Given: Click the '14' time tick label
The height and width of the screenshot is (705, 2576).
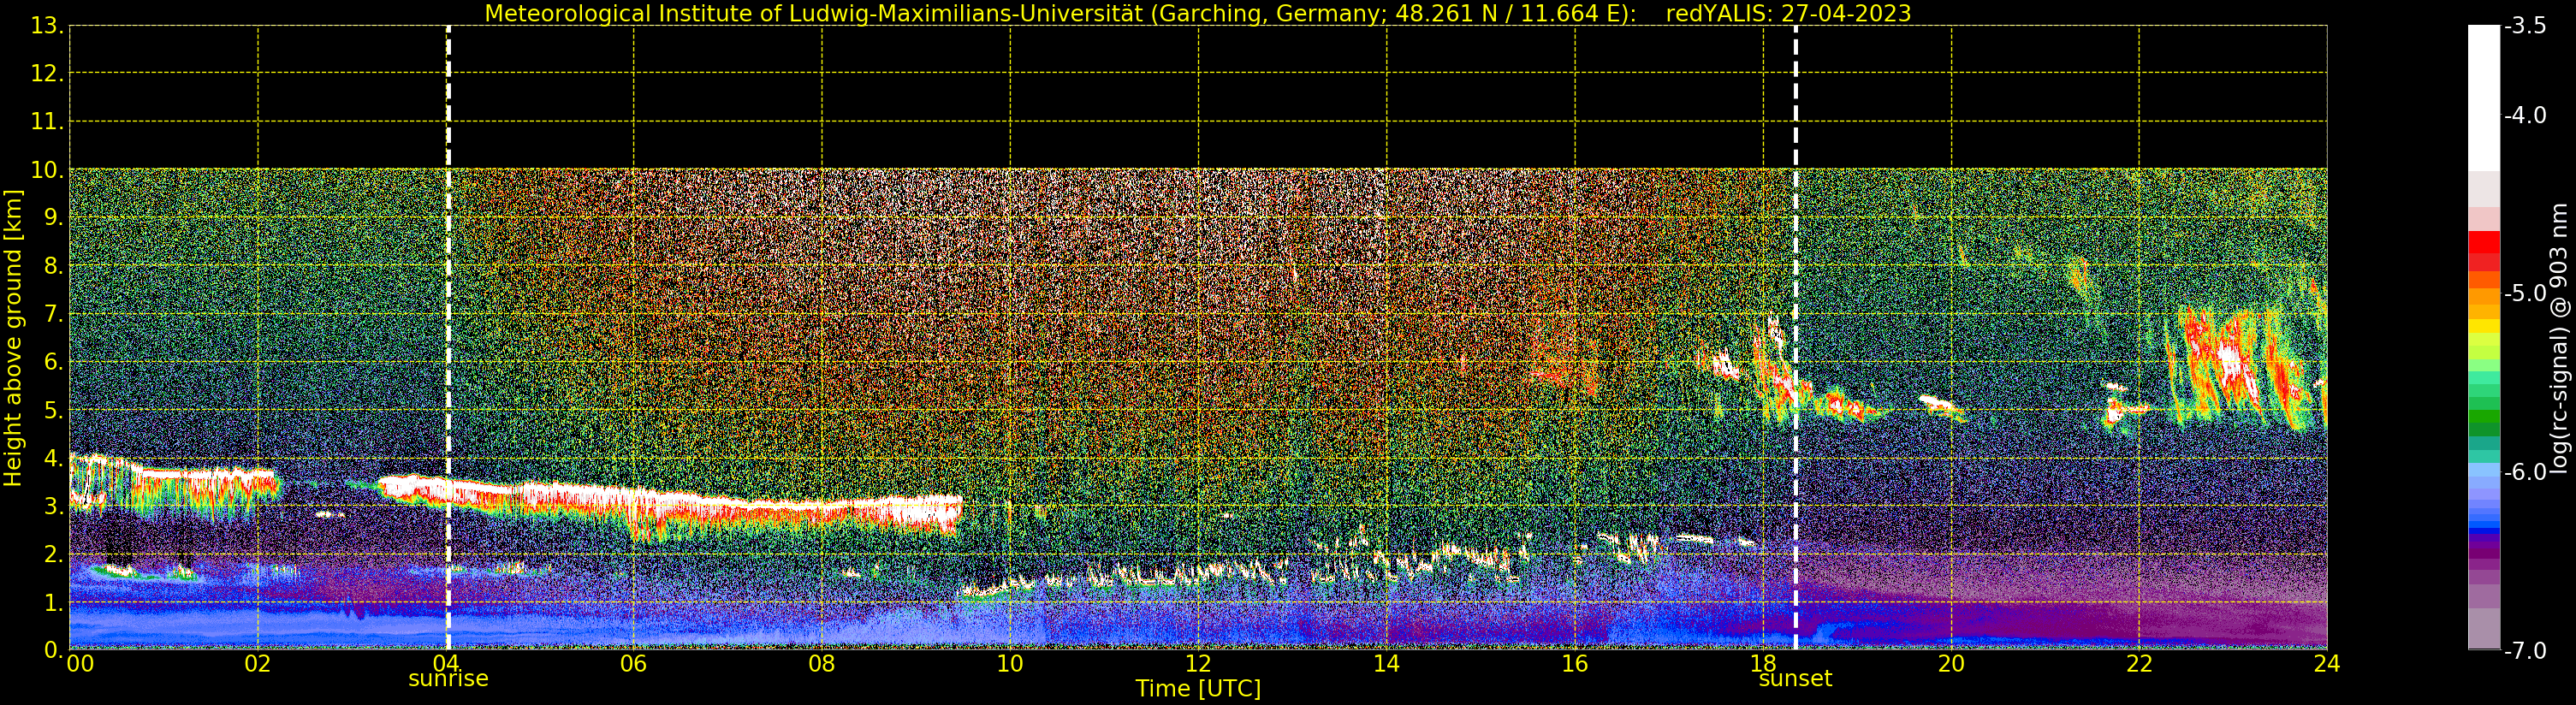Looking at the screenshot, I should point(1386,663).
